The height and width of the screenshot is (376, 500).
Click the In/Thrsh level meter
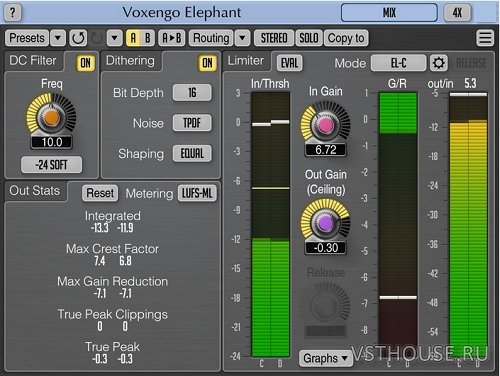point(270,224)
